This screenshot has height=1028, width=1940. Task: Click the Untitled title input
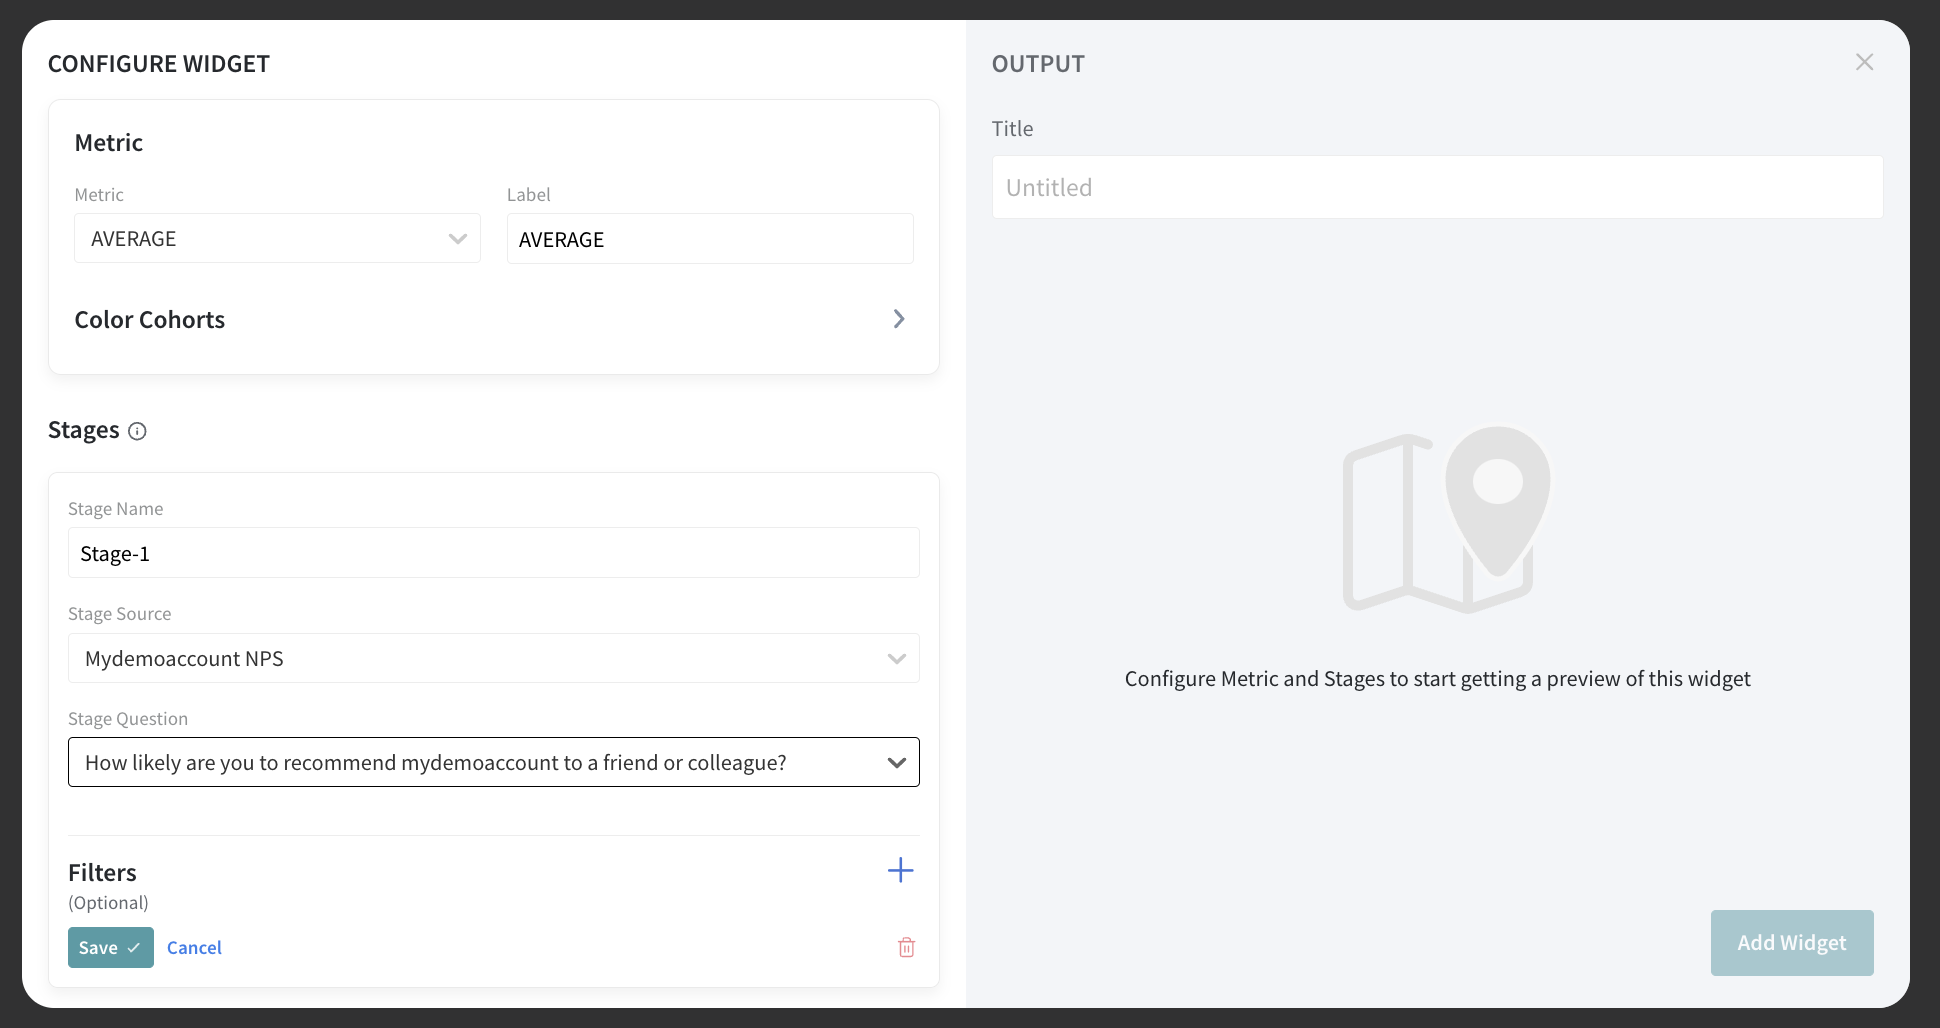pyautogui.click(x=1436, y=187)
